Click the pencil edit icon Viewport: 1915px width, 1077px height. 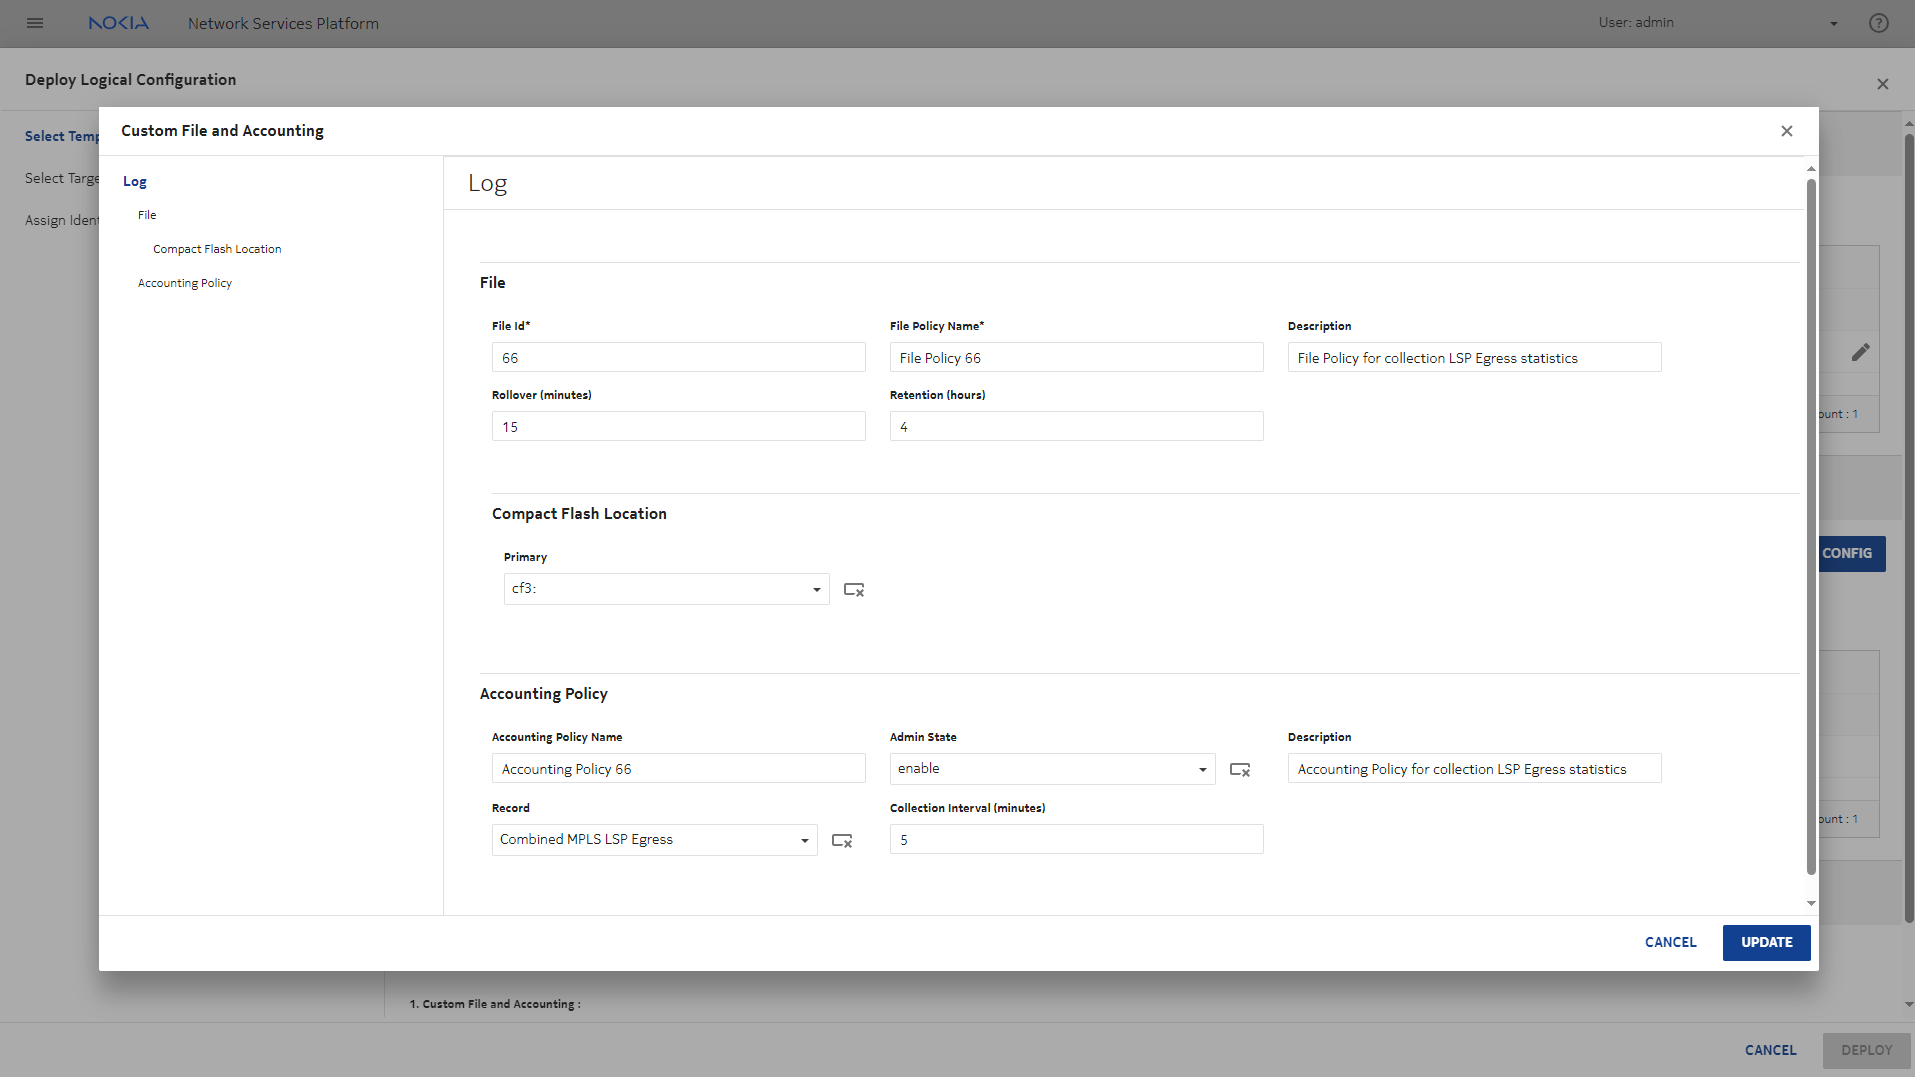point(1859,352)
